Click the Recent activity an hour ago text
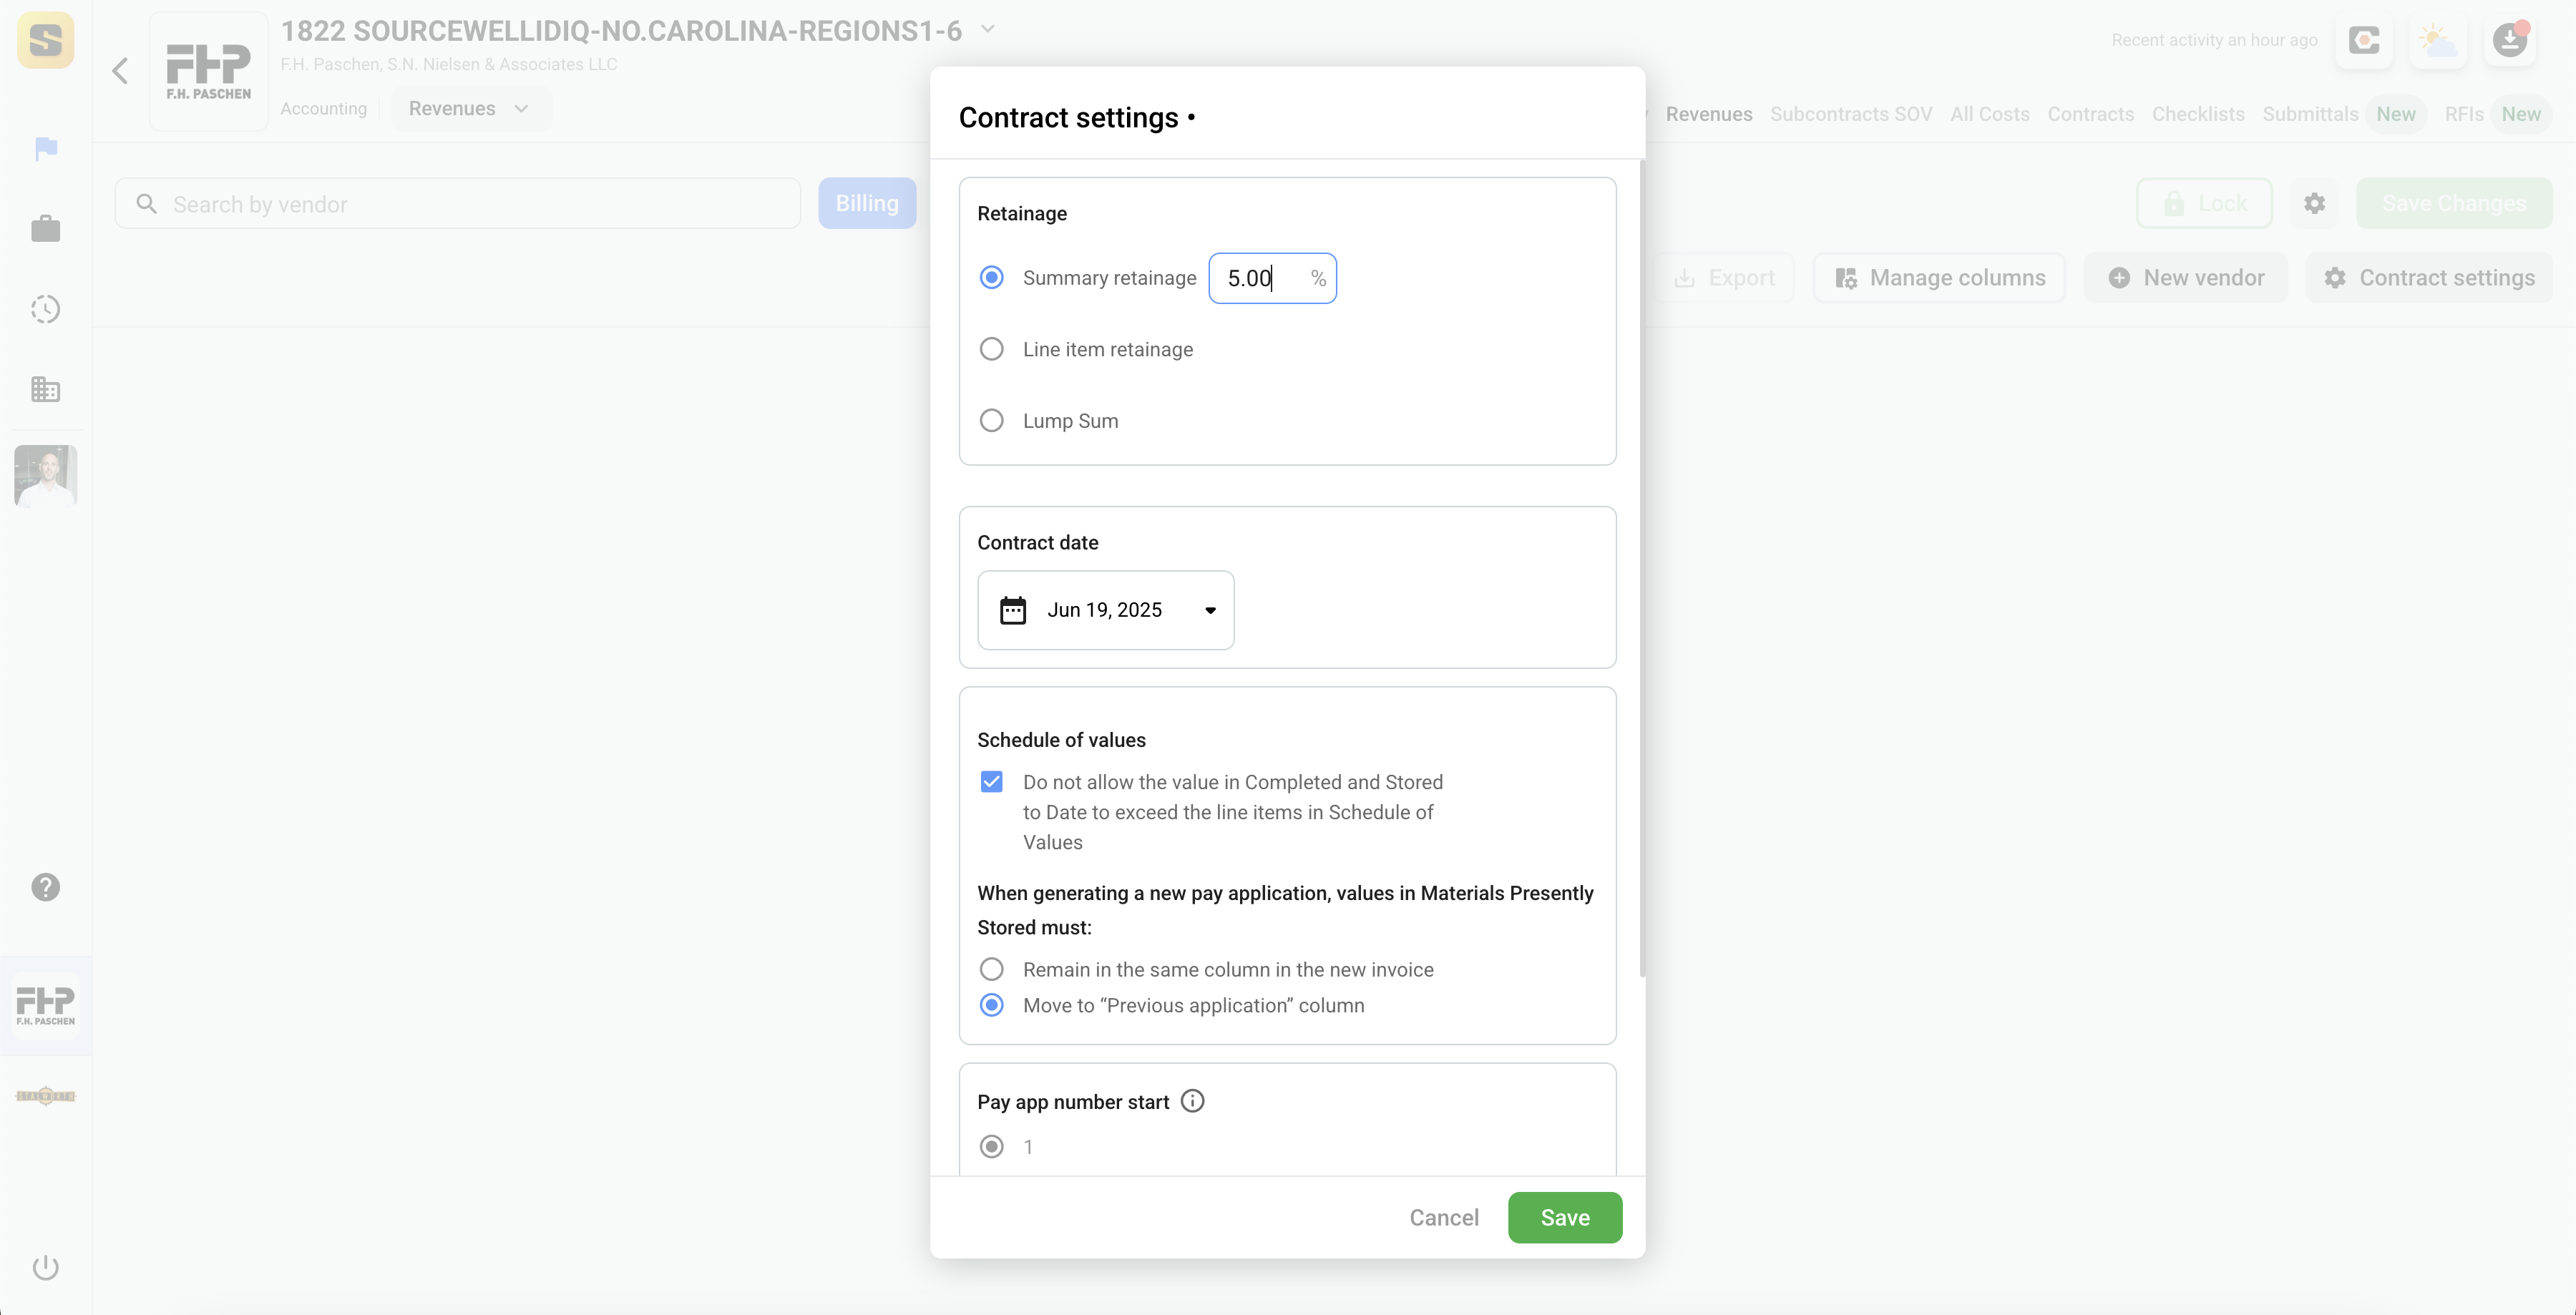Viewport: 2576px width, 1315px height. point(2214,40)
